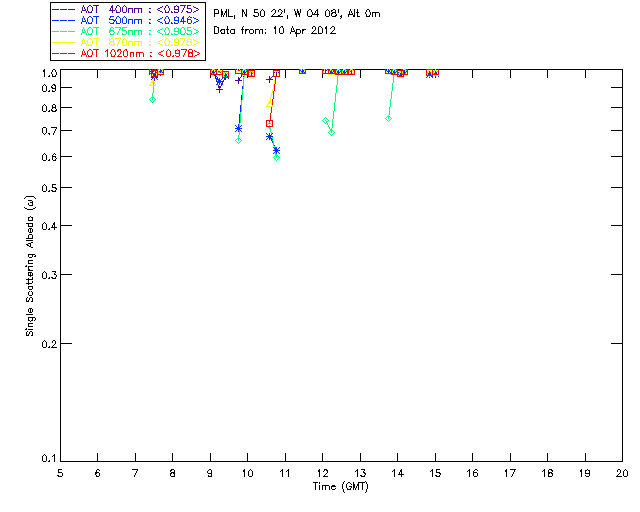Image resolution: width=640 pixels, height=512 pixels.
Task: Click the 15 tick label on time axis
Action: (x=435, y=473)
